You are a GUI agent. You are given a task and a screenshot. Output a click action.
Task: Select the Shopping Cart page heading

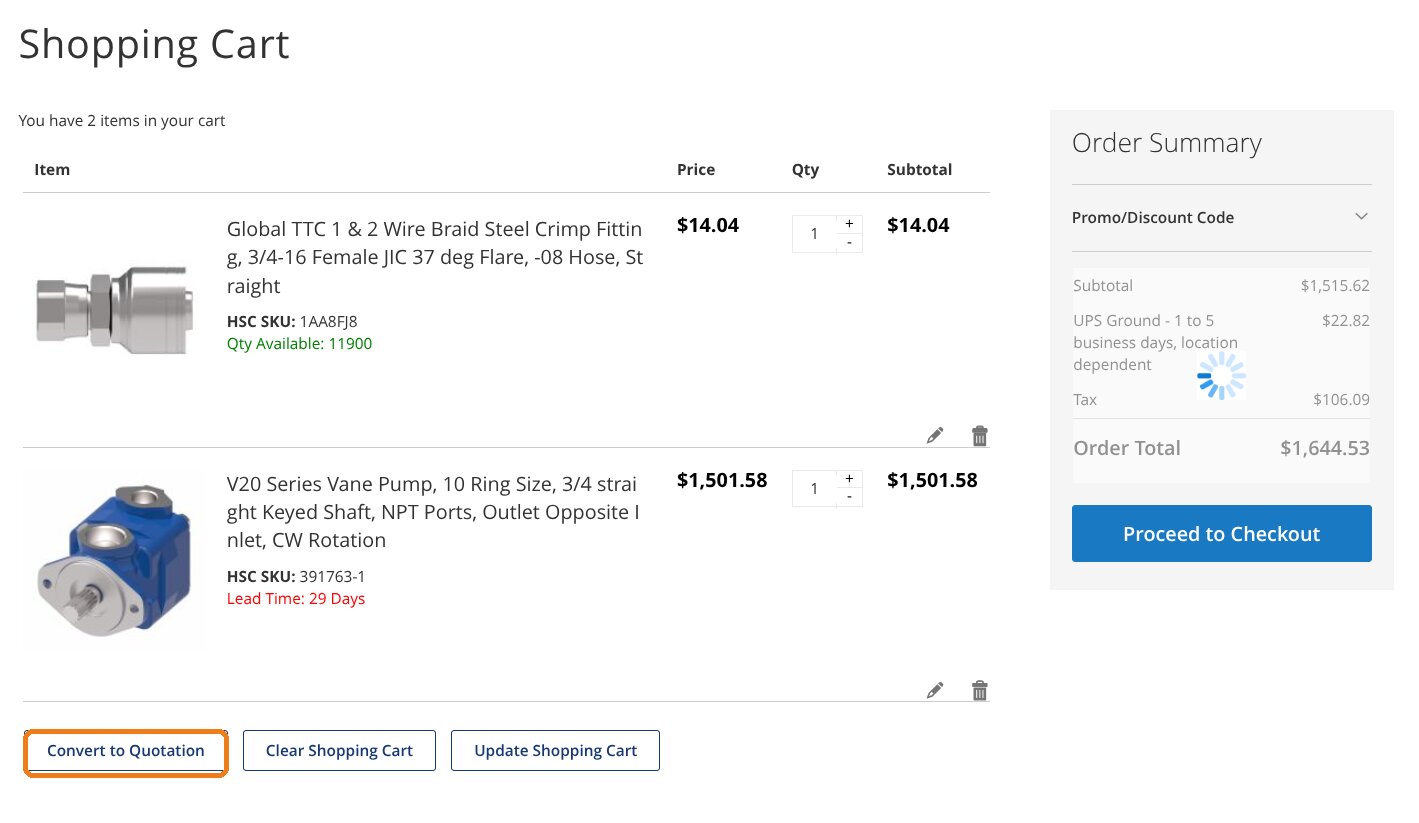click(154, 45)
